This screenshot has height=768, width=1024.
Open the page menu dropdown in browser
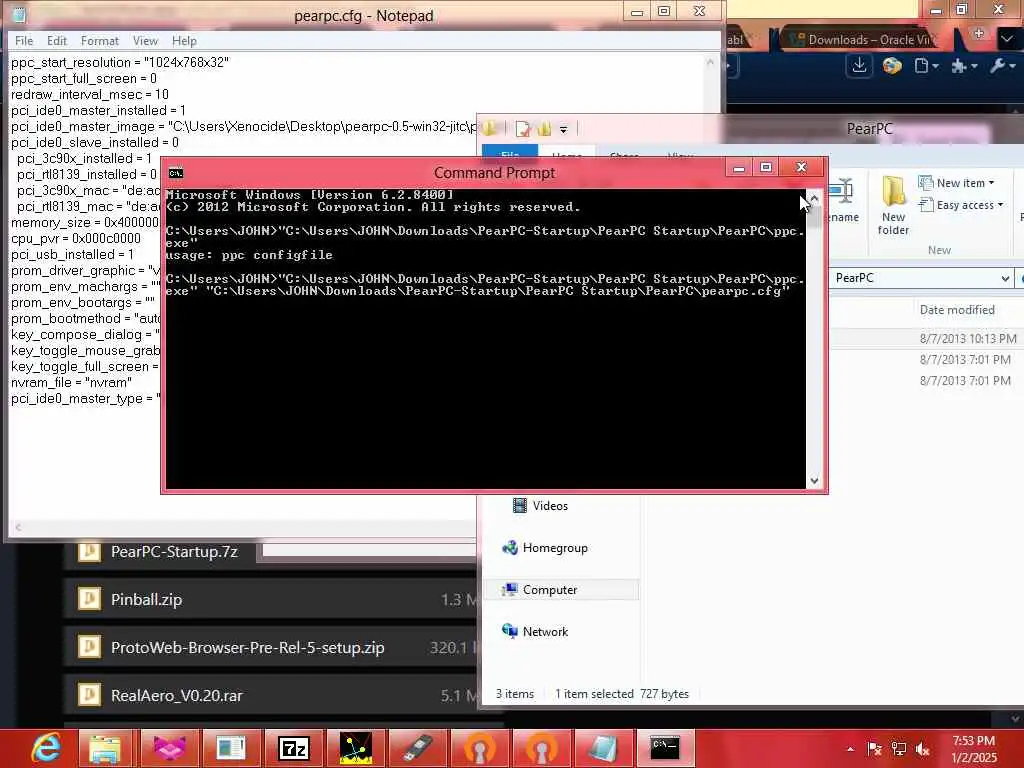[926, 65]
